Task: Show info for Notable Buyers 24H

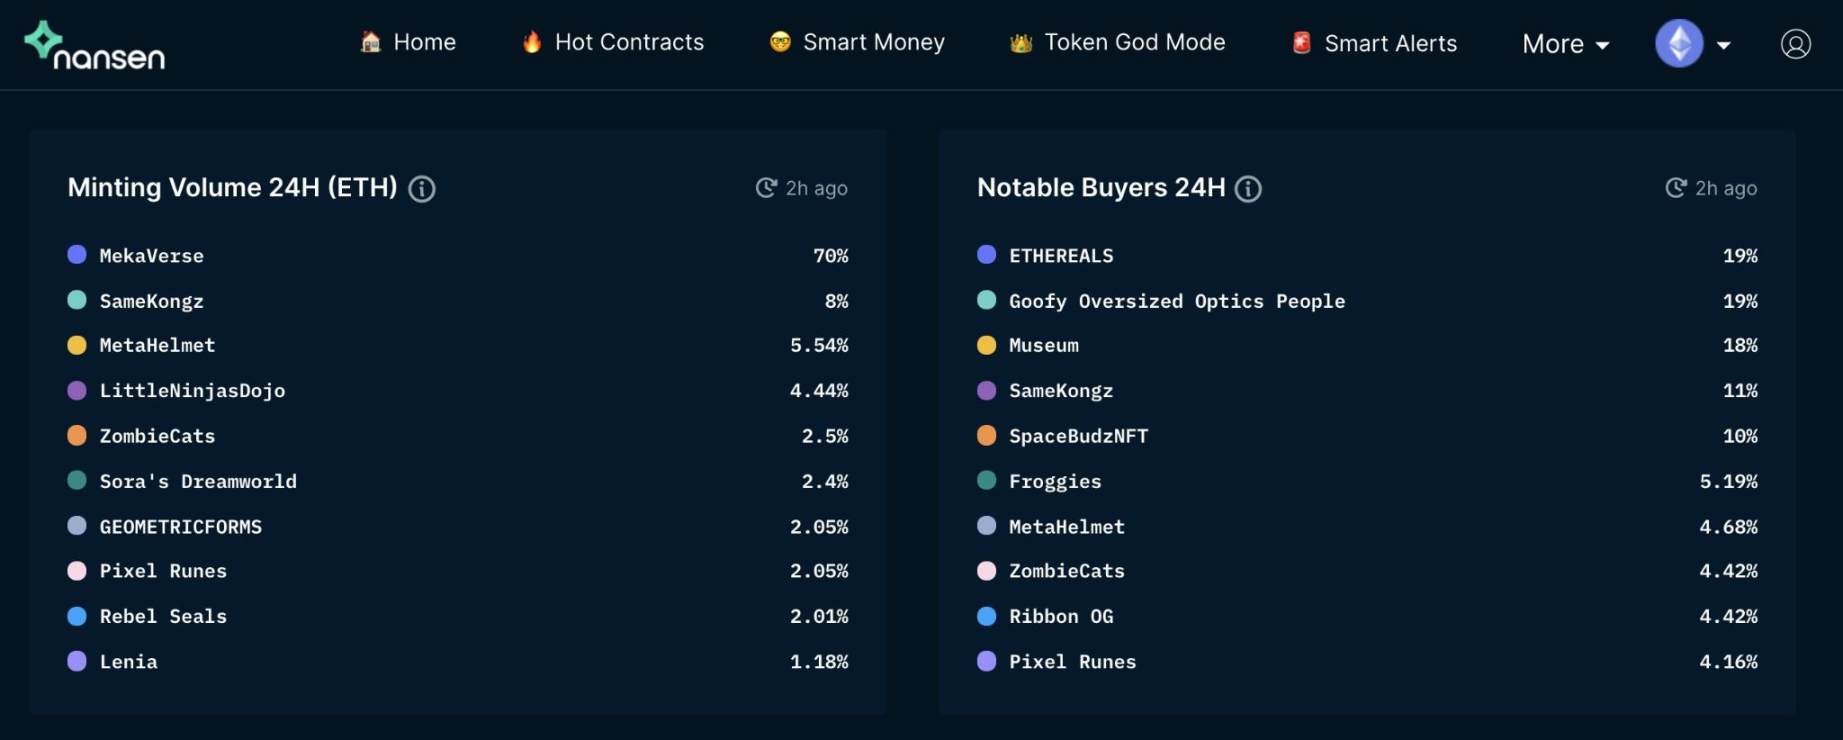Action: 1248,189
